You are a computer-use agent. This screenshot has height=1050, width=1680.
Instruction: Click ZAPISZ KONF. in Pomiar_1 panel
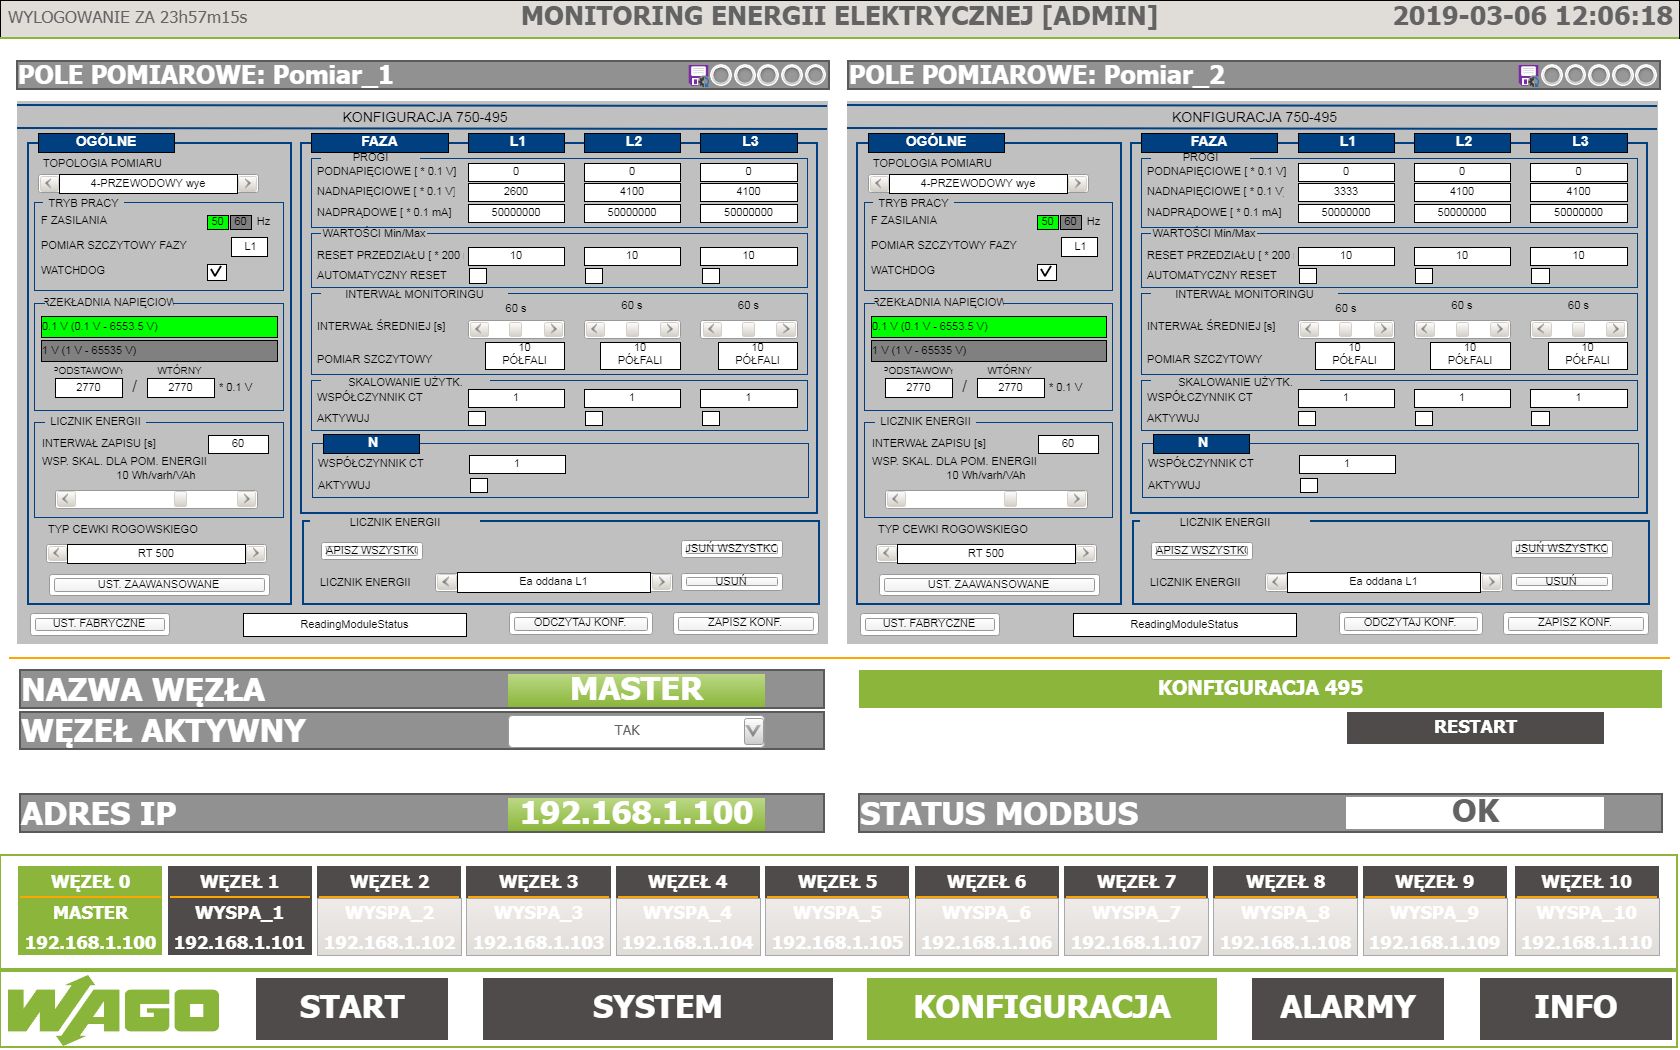(744, 622)
